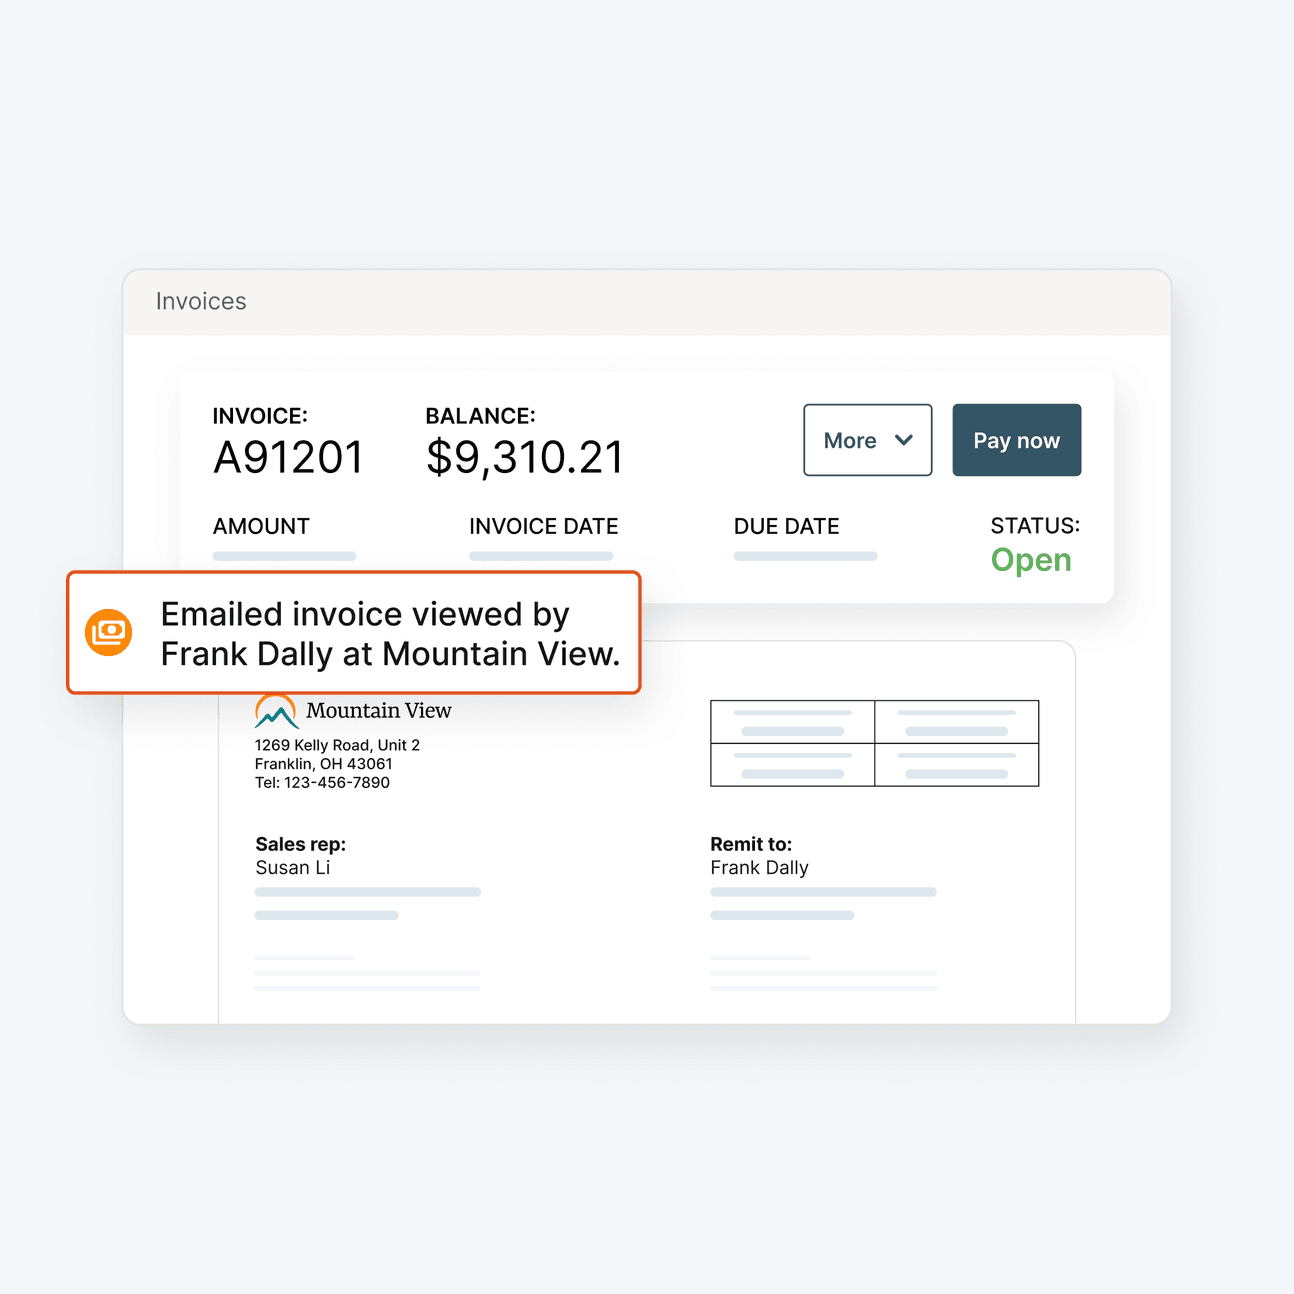Click the bottom-right cell of invoice table

(956, 765)
